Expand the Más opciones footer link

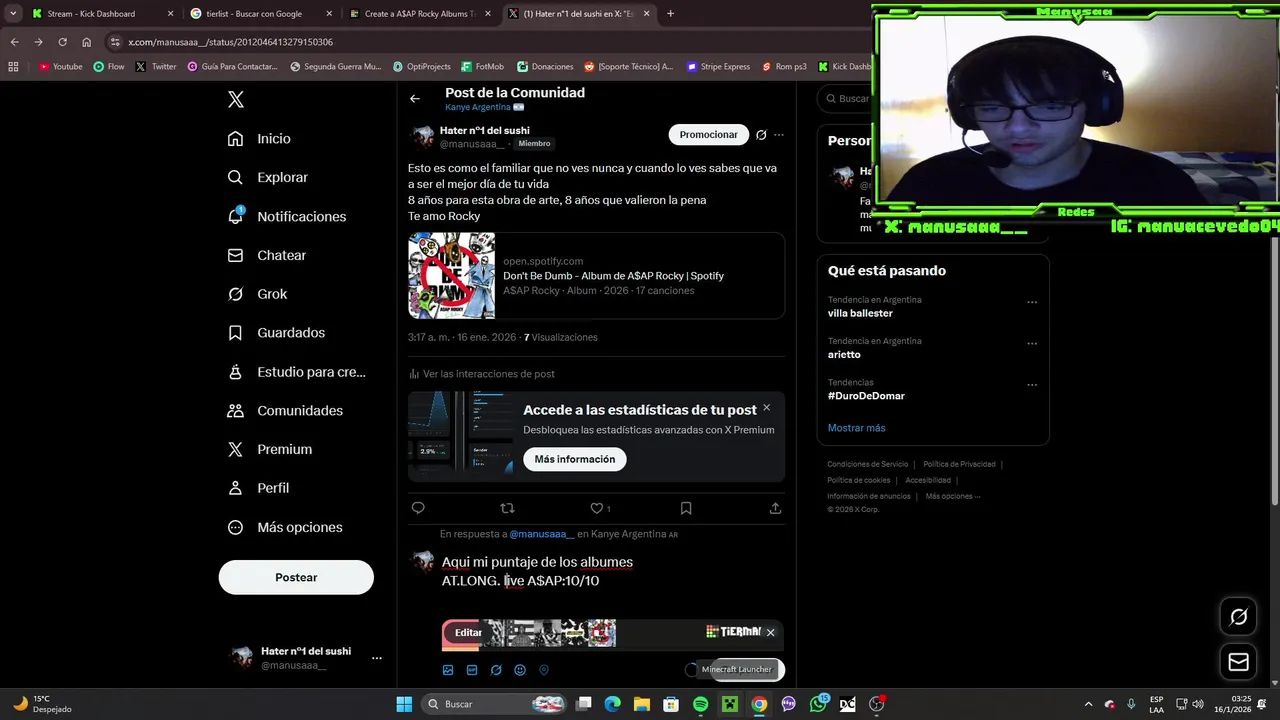pyautogui.click(x=952, y=496)
